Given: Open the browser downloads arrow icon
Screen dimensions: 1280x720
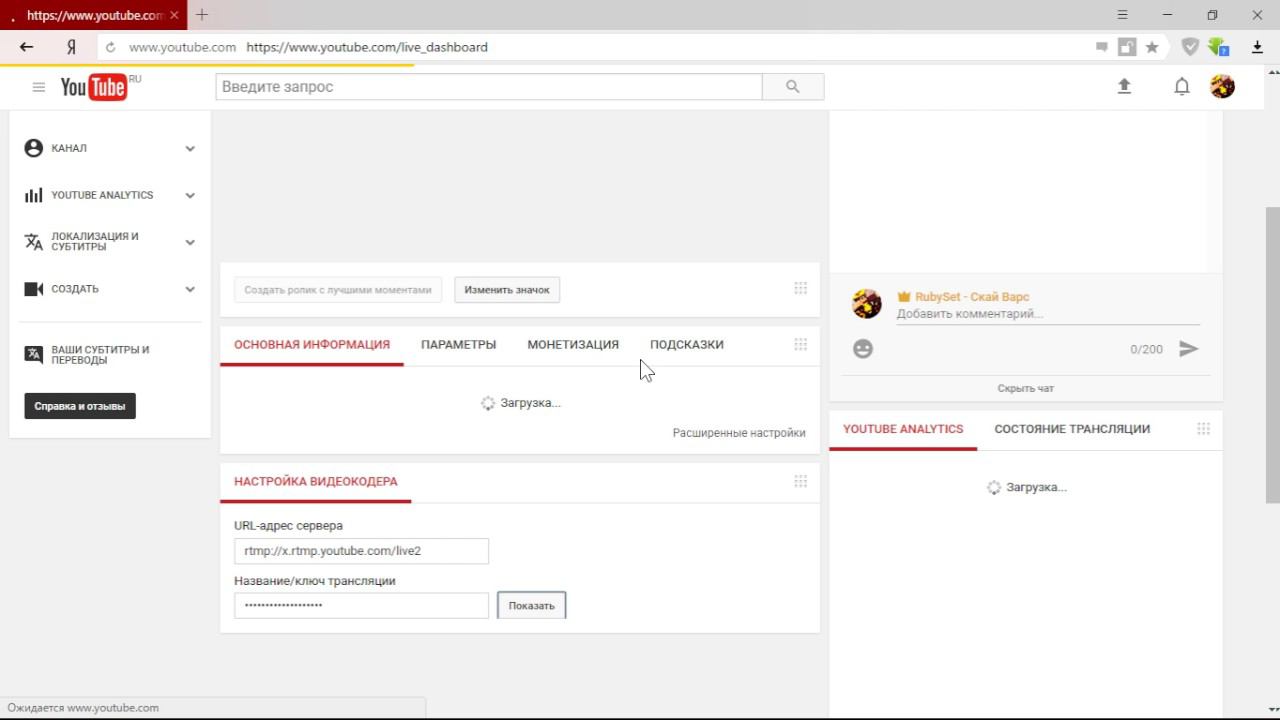Looking at the screenshot, I should pyautogui.click(x=1258, y=47).
